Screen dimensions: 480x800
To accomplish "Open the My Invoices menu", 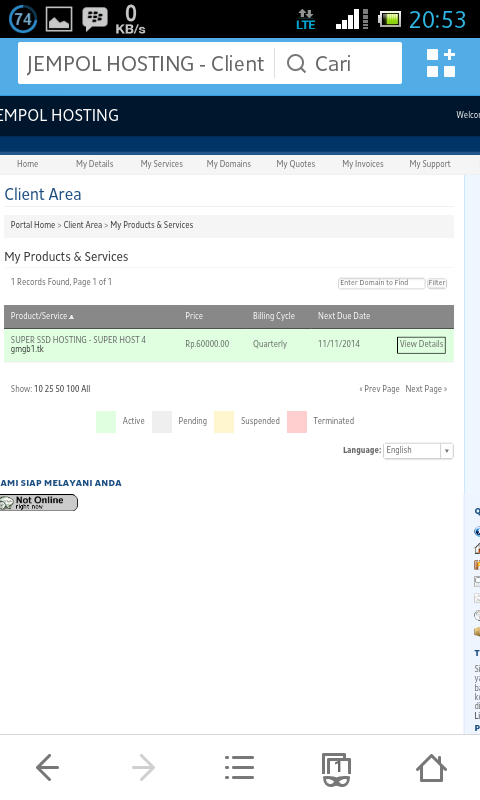I will coord(363,164).
